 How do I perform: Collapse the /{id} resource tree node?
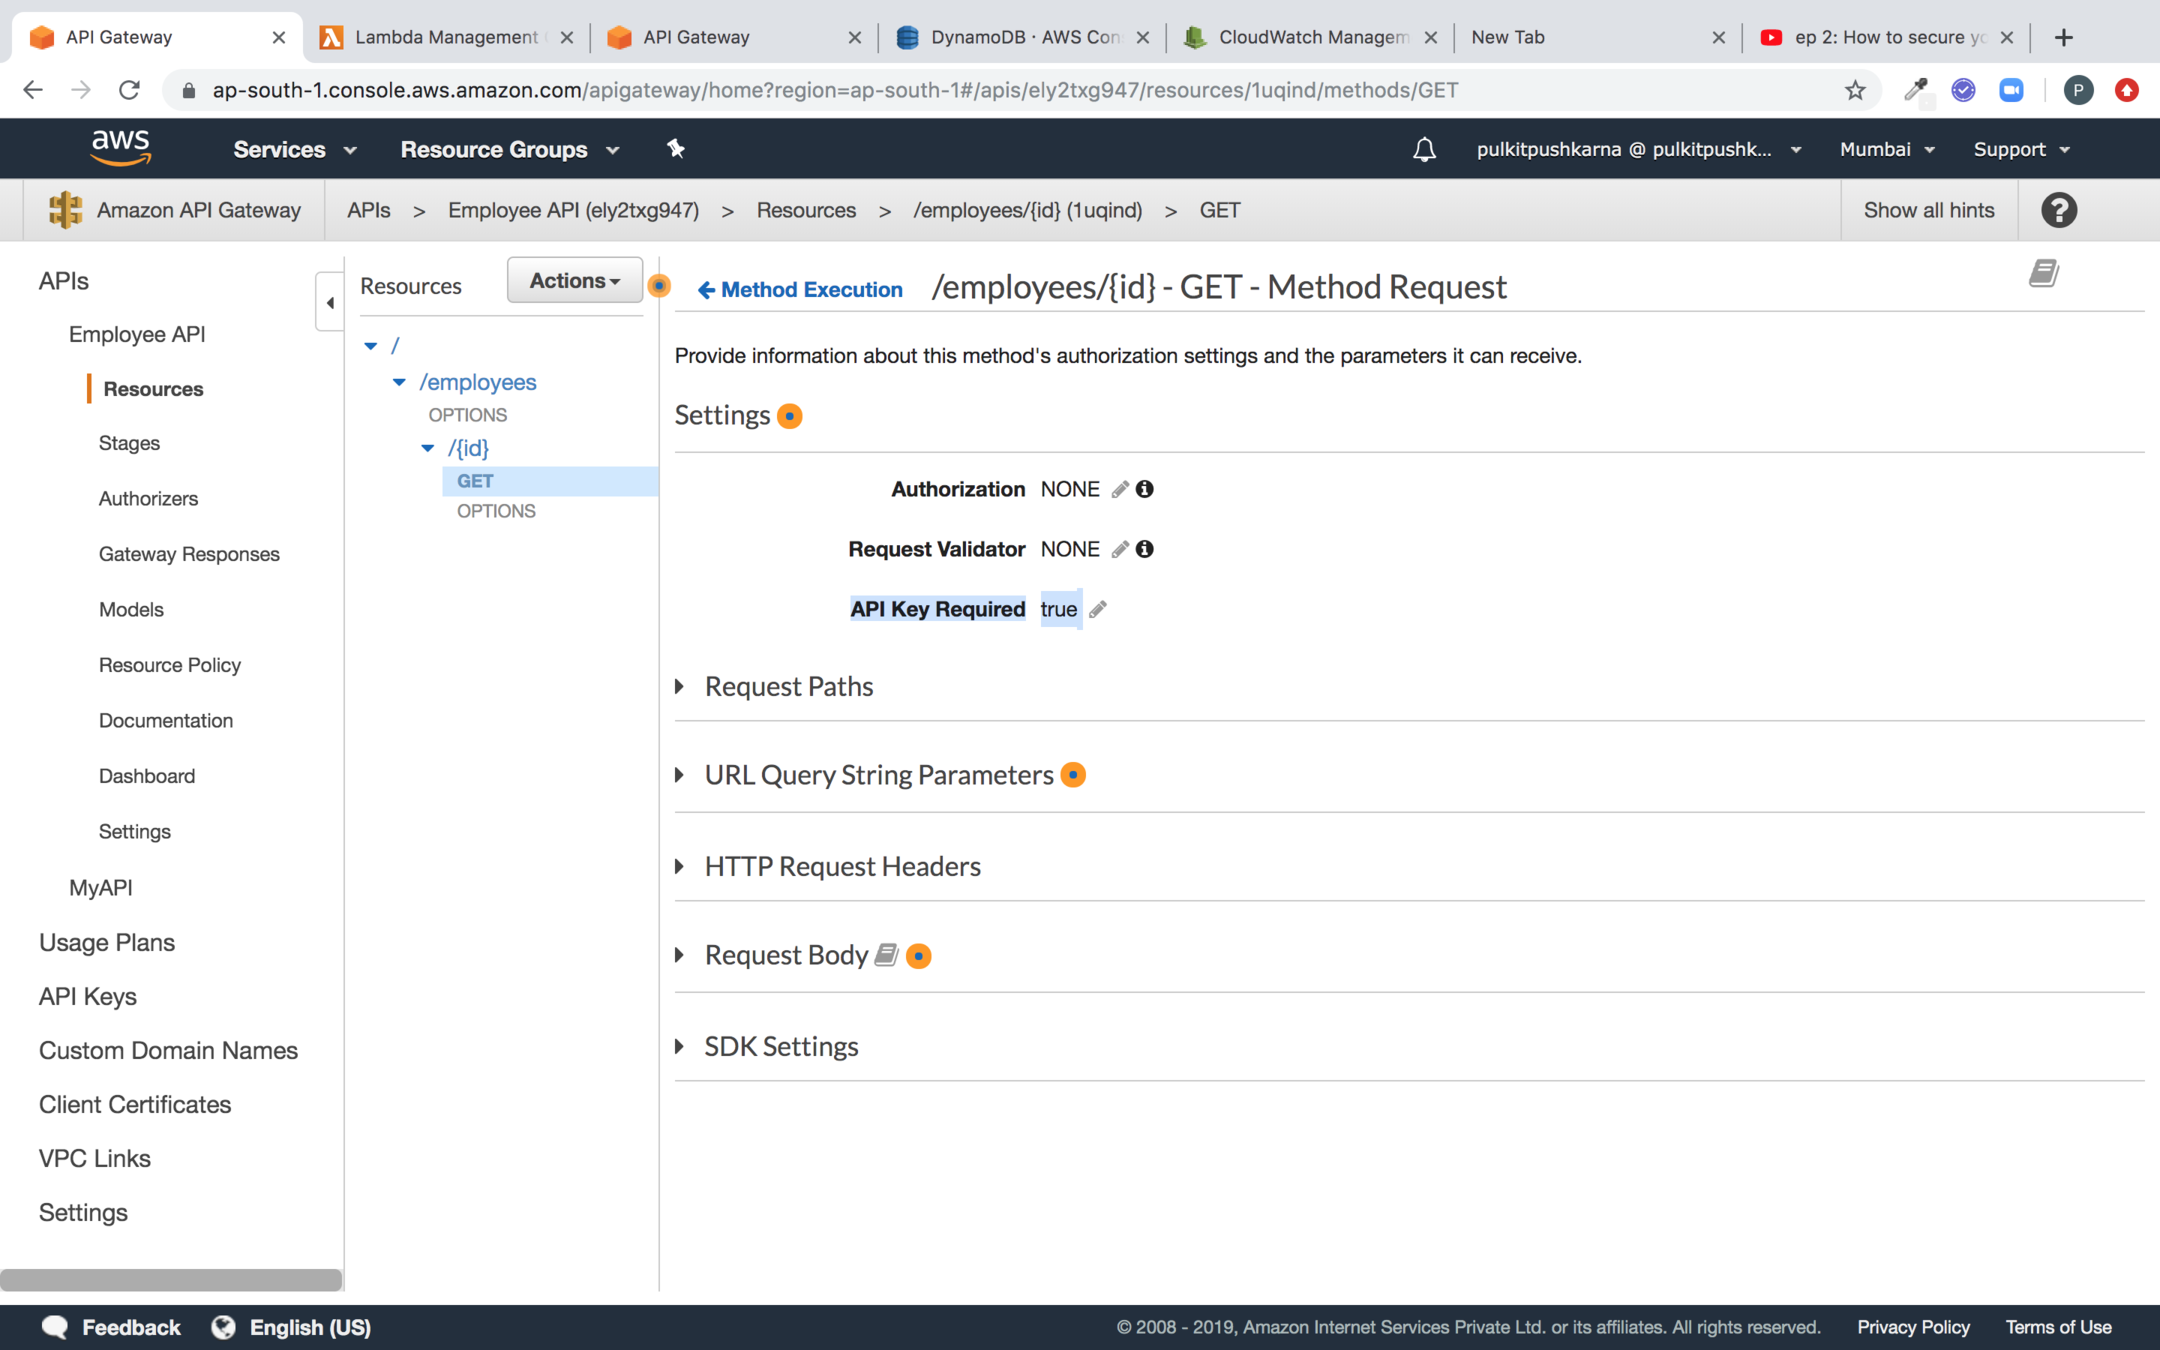(428, 448)
